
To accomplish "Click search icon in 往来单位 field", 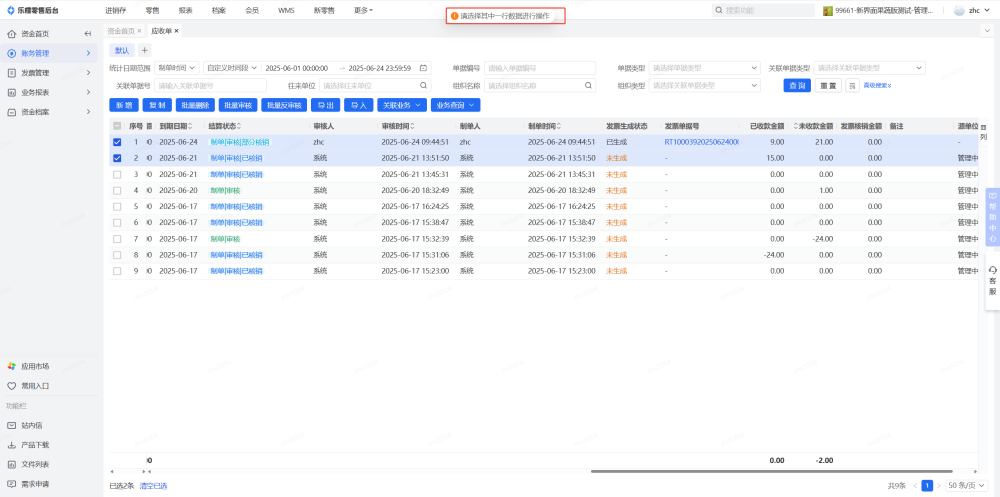I will pos(424,86).
